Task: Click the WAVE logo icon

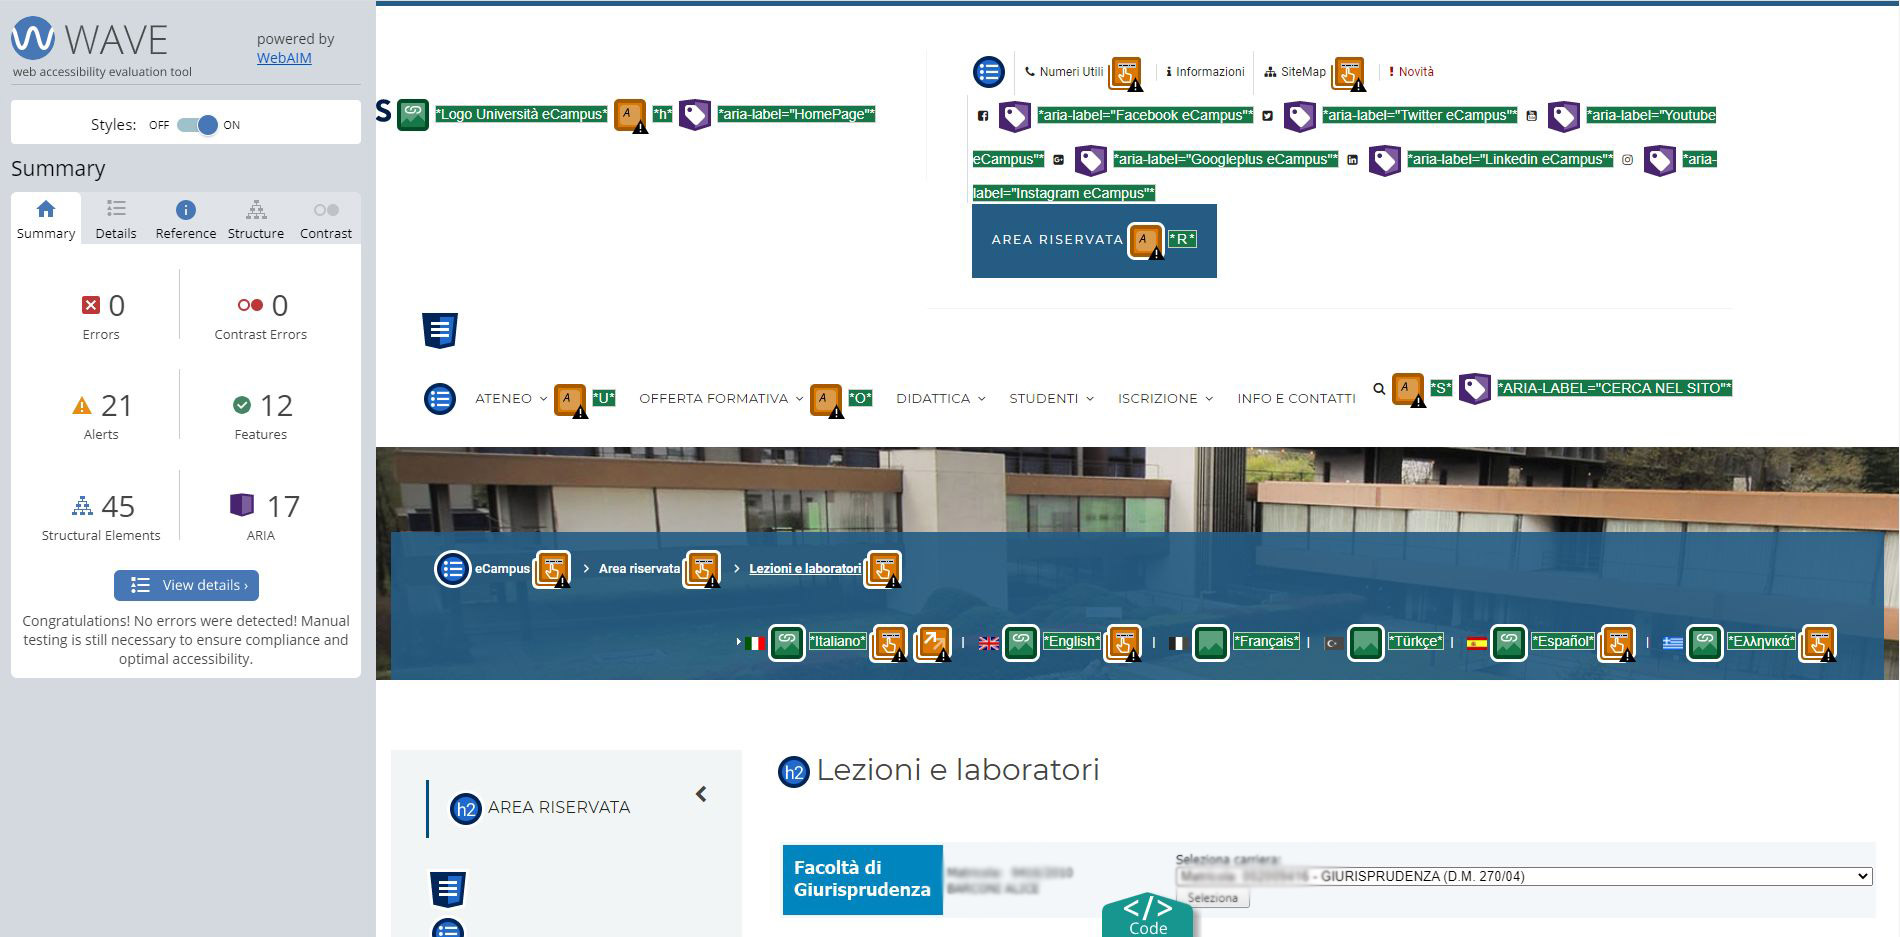Action: point(33,39)
